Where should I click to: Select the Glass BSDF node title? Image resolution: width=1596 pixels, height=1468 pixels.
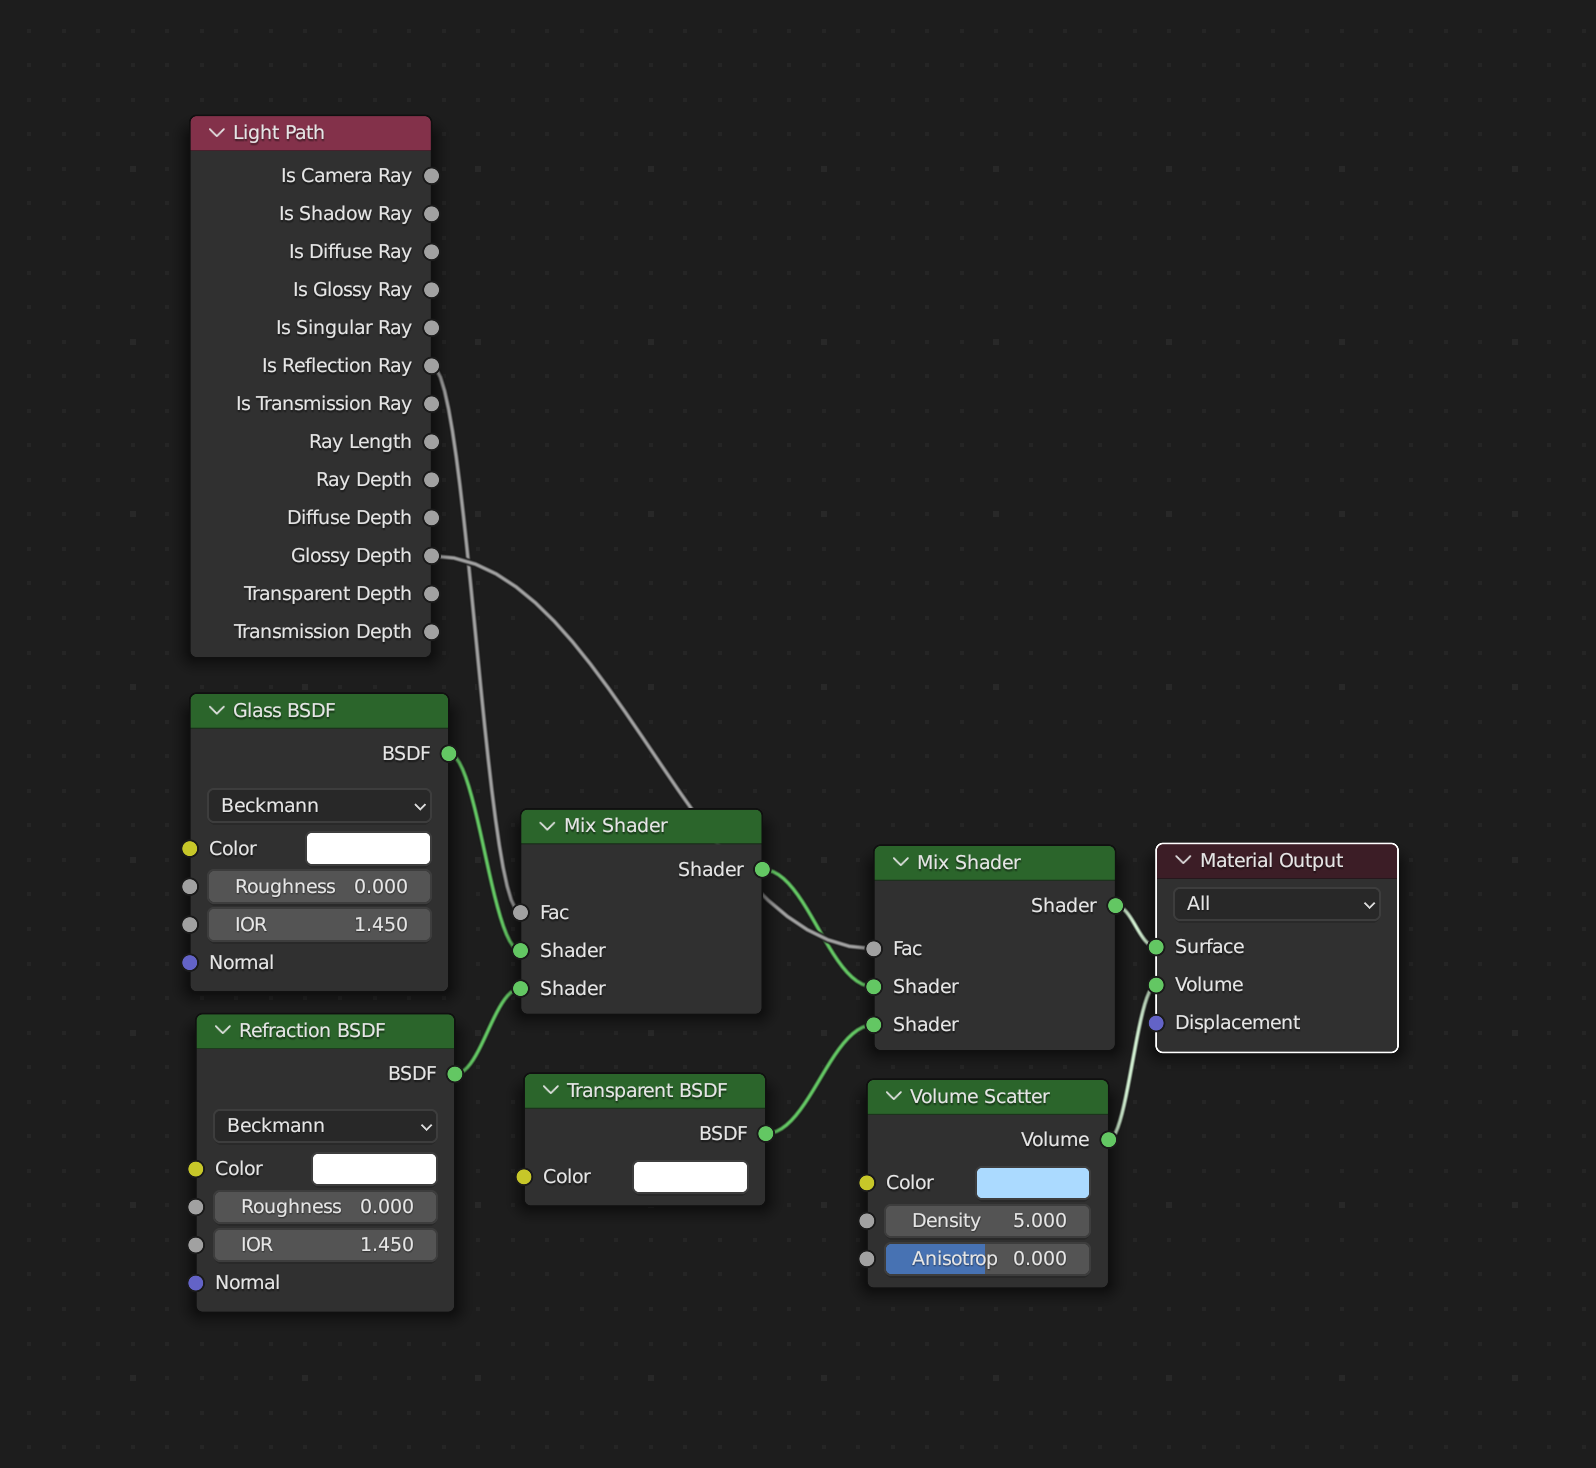(284, 710)
